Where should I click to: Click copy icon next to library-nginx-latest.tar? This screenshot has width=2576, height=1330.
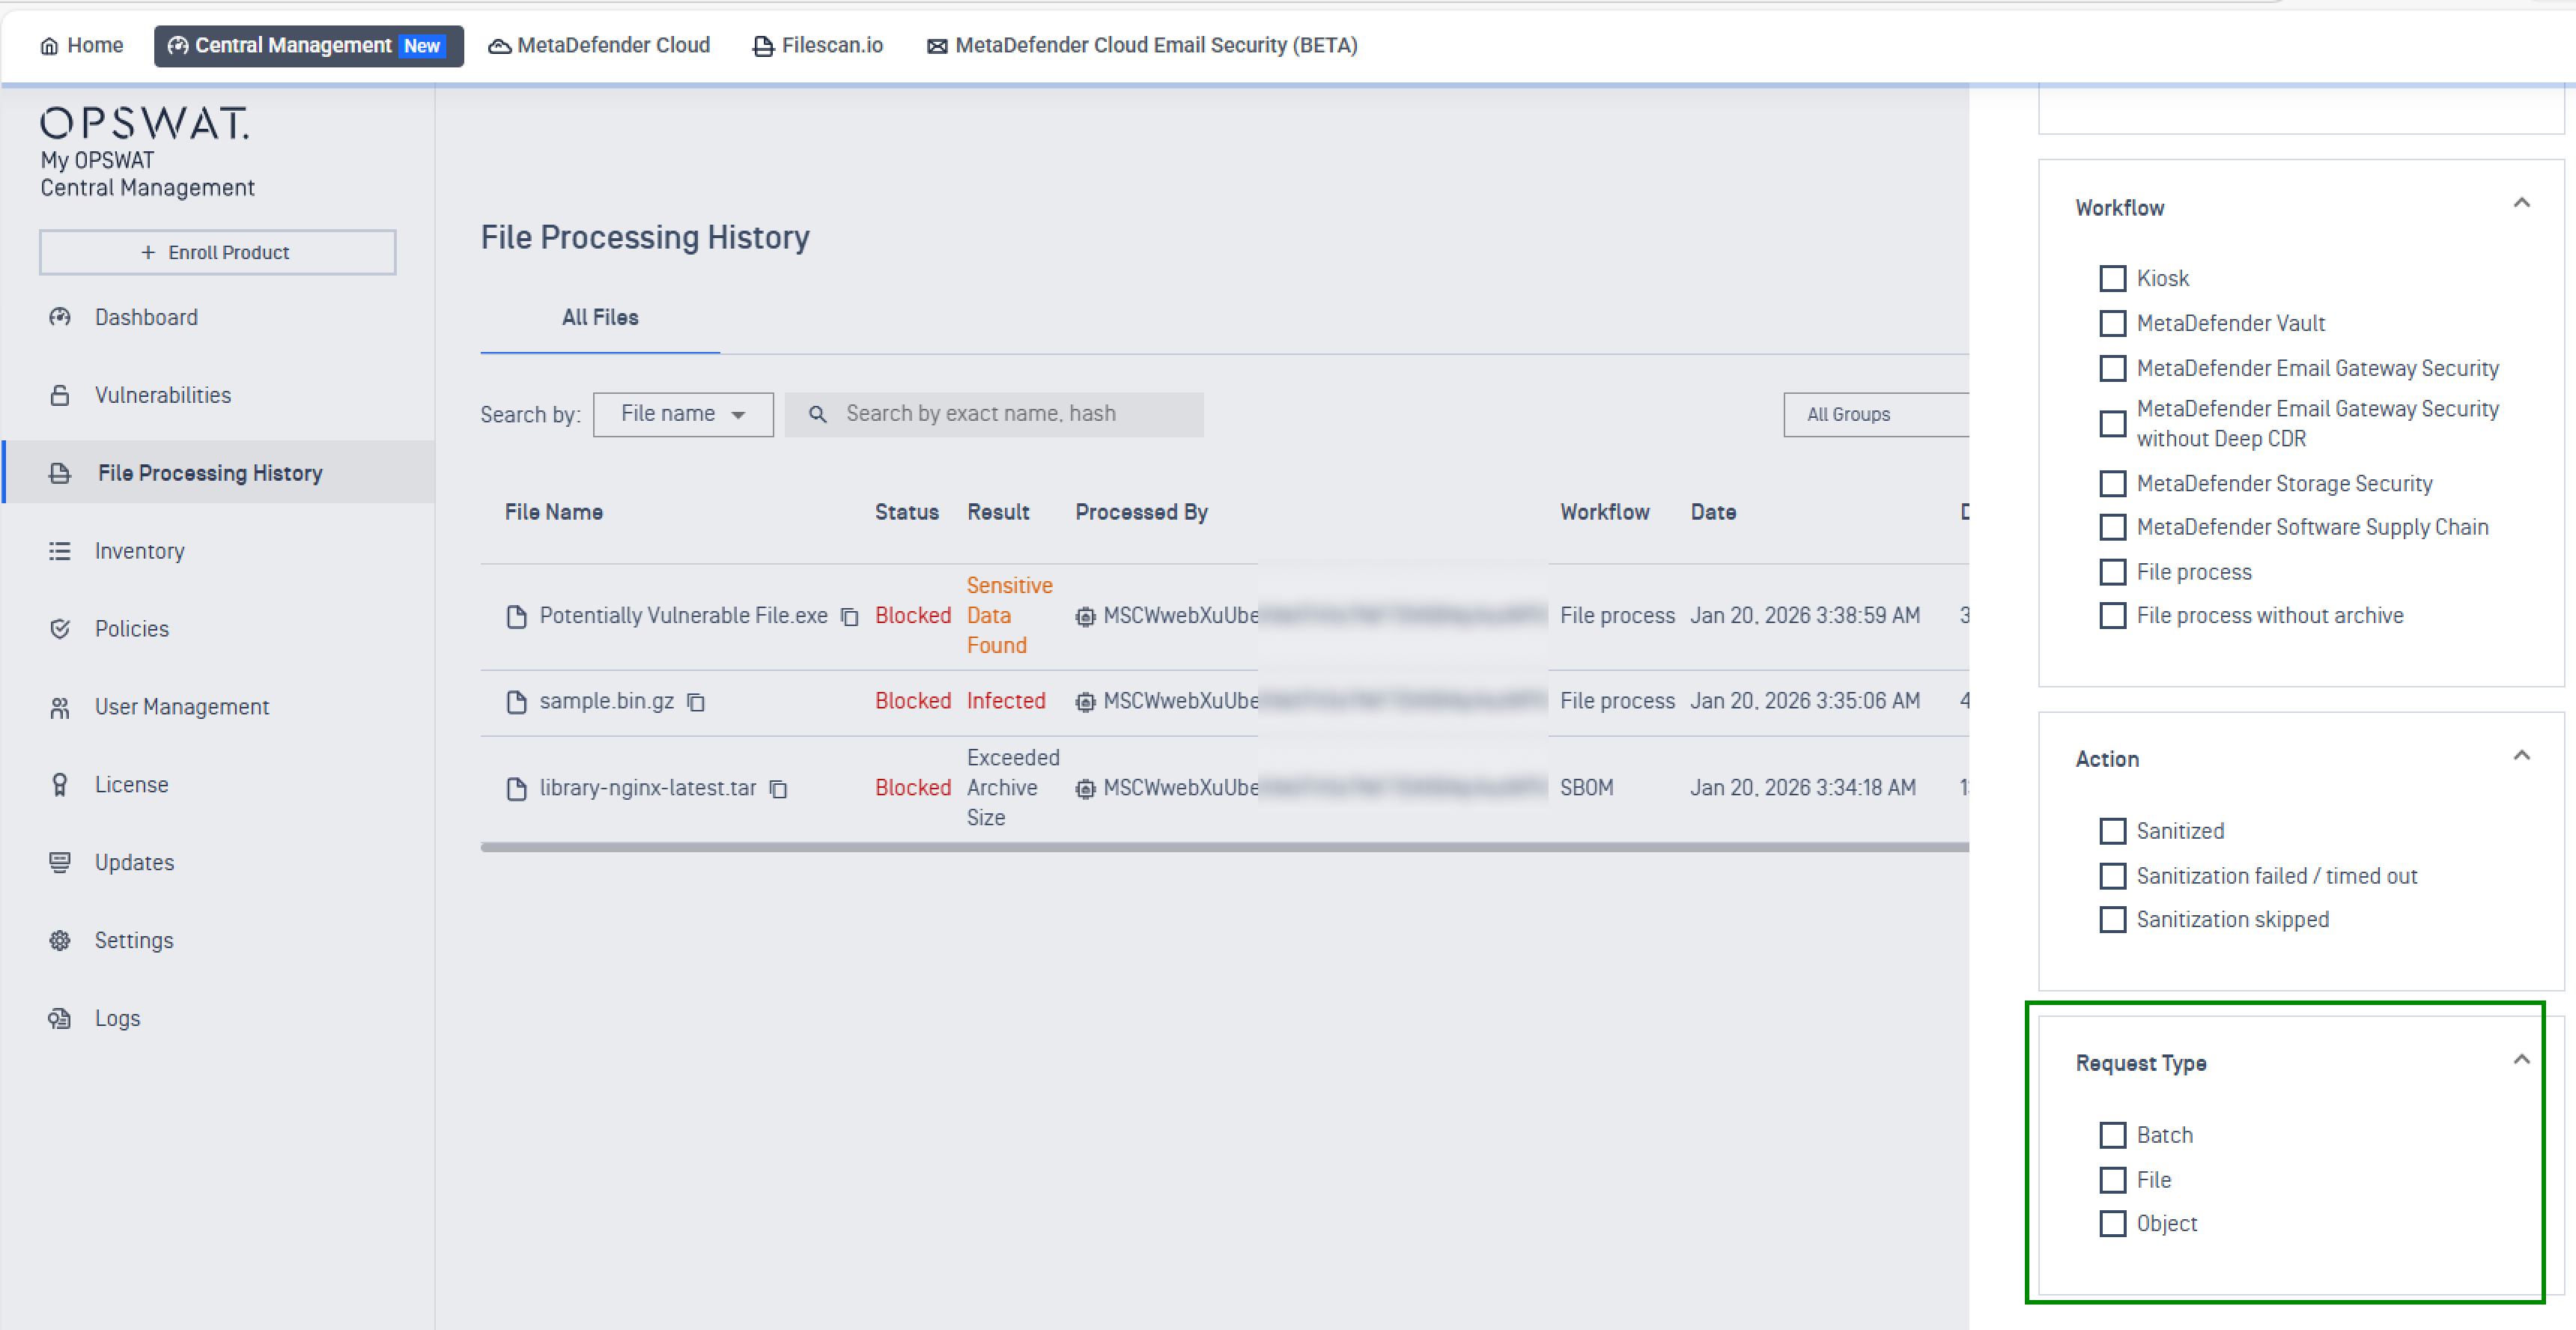pos(778,789)
